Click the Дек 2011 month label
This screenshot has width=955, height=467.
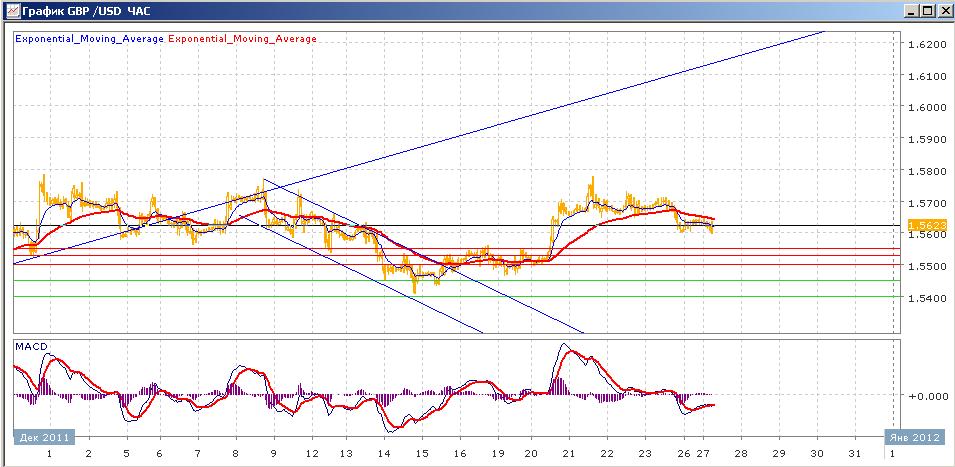point(44,437)
